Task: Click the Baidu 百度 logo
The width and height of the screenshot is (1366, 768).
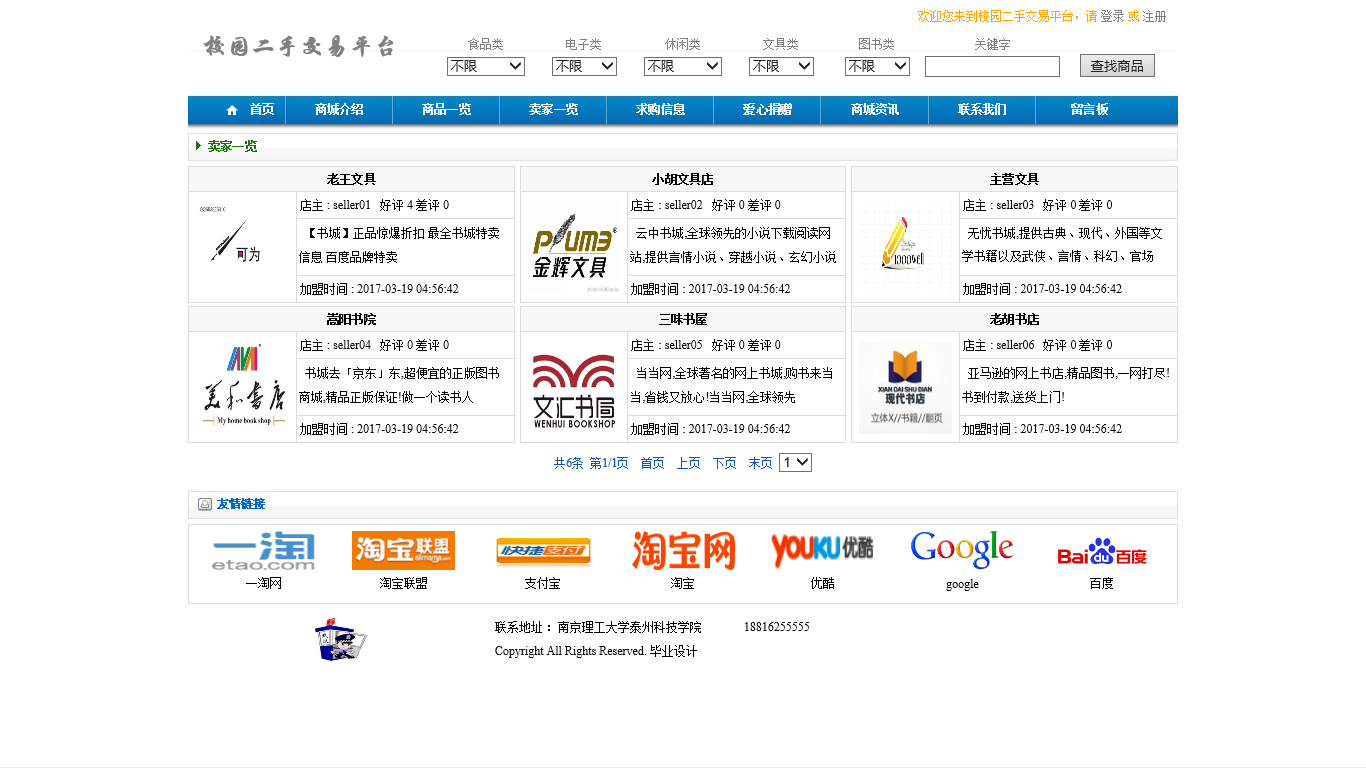Action: click(x=1101, y=552)
